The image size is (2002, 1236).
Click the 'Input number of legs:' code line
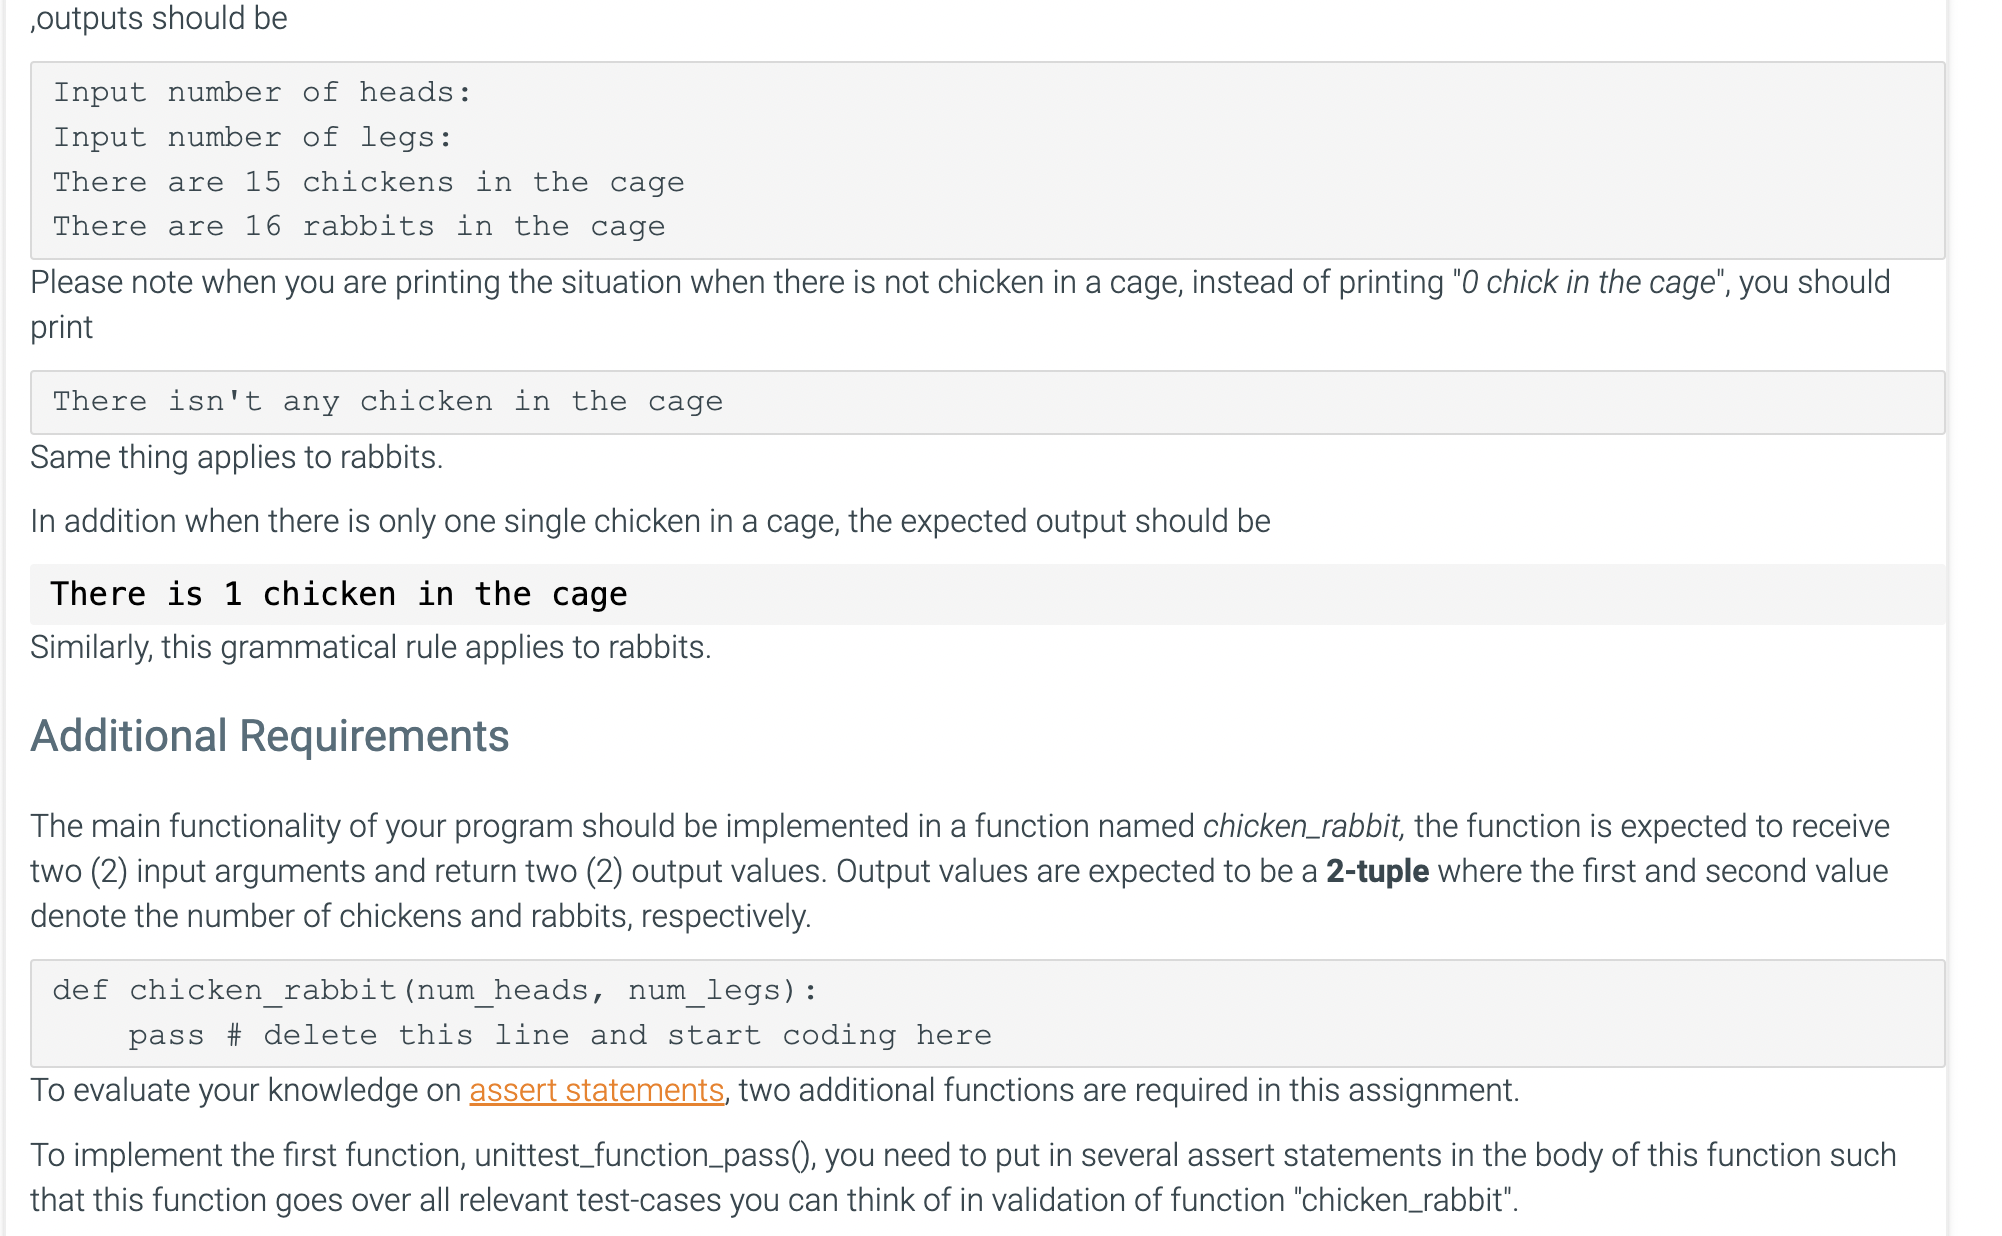(x=252, y=137)
